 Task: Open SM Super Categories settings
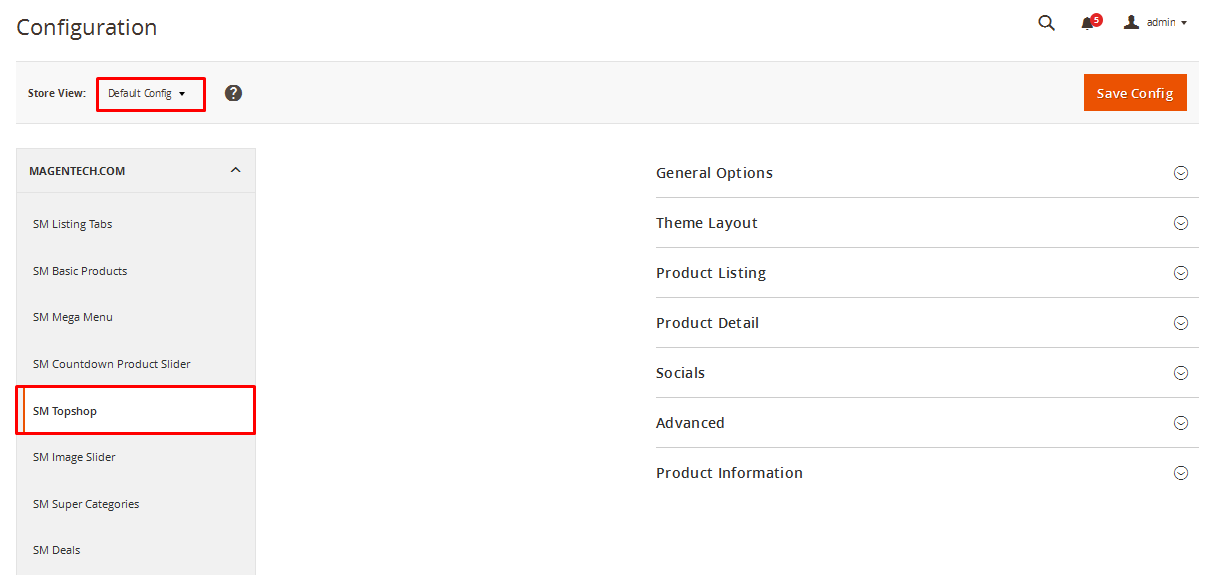136,504
